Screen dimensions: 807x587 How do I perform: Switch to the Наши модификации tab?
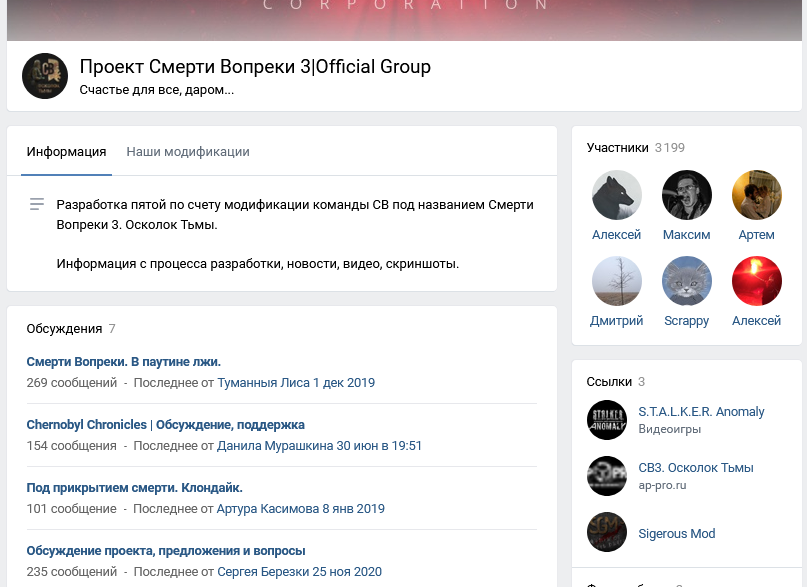(x=188, y=152)
